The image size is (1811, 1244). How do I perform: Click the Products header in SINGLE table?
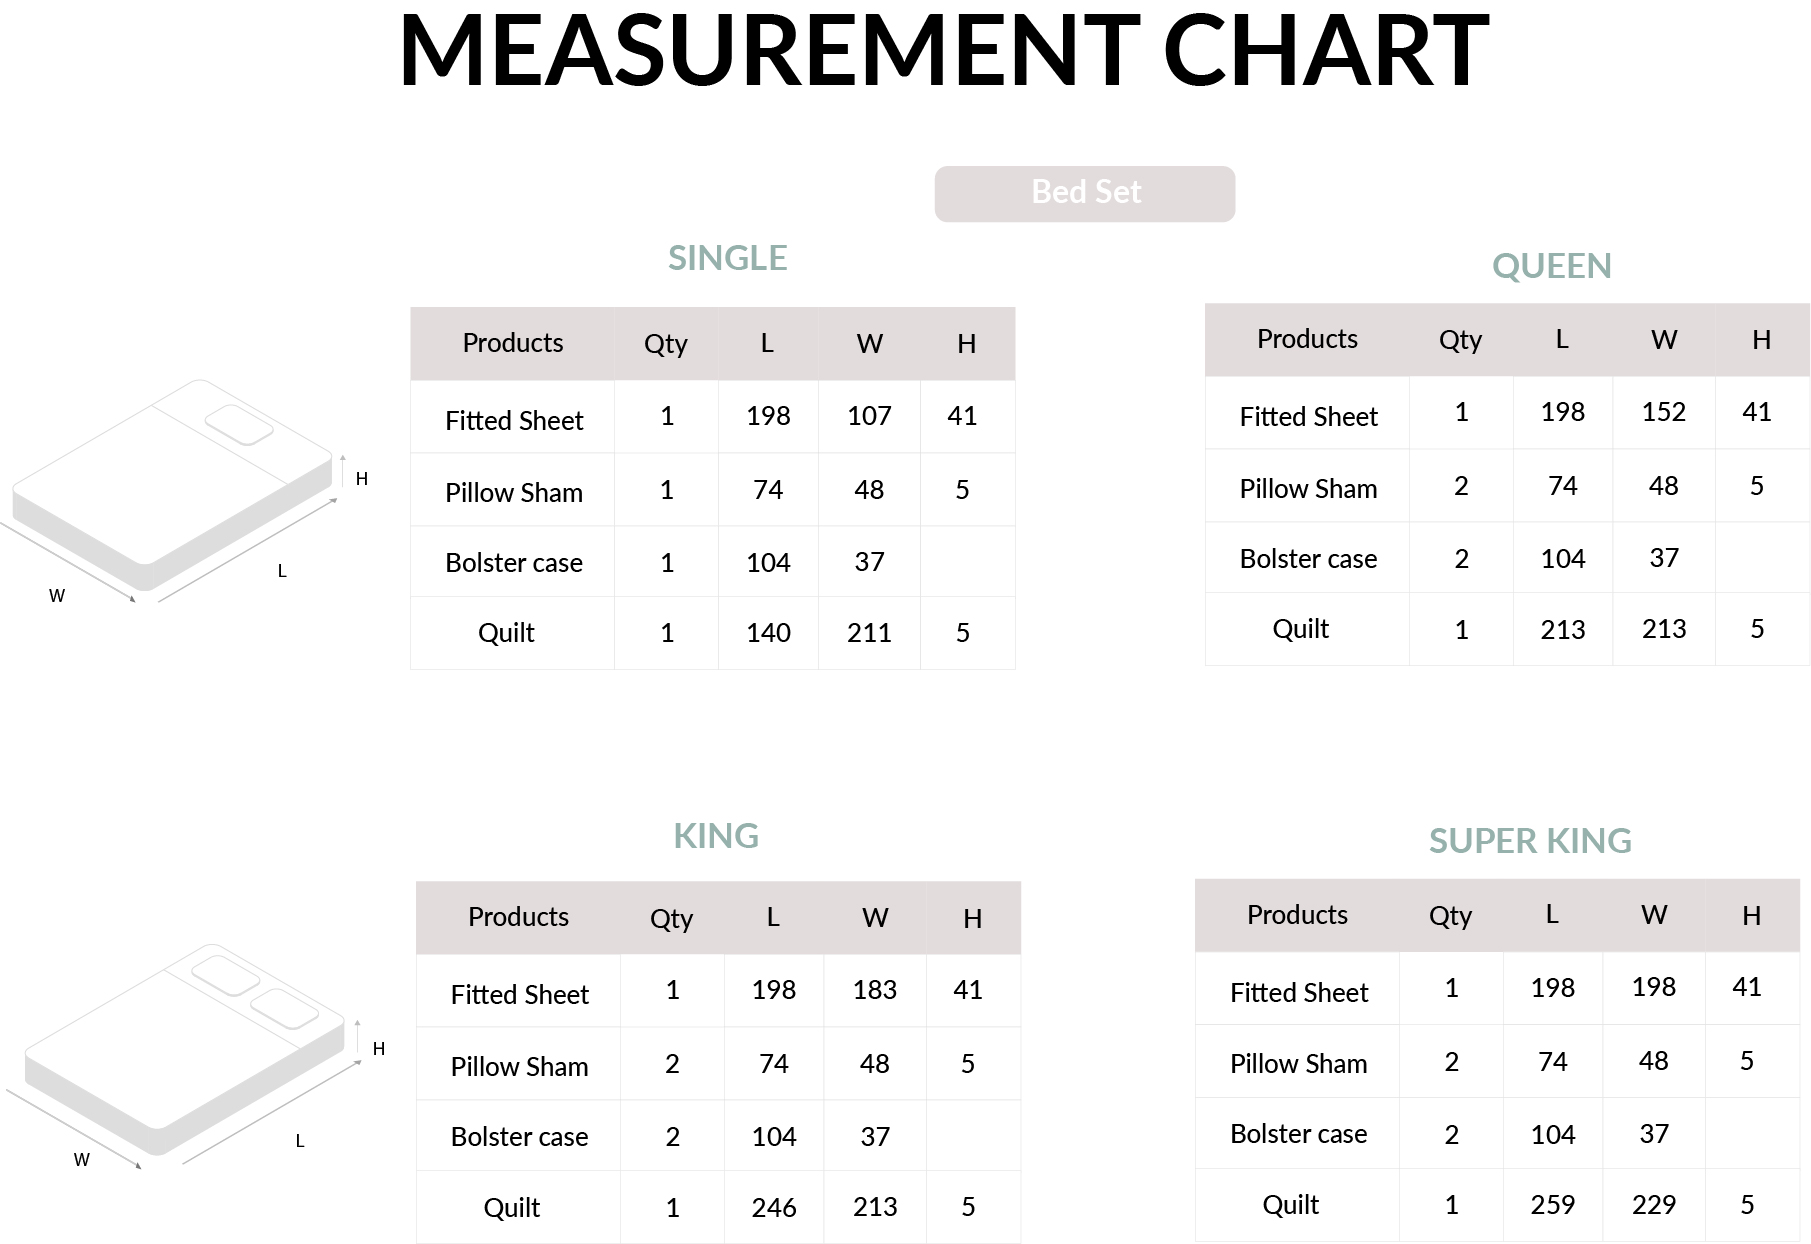(512, 343)
